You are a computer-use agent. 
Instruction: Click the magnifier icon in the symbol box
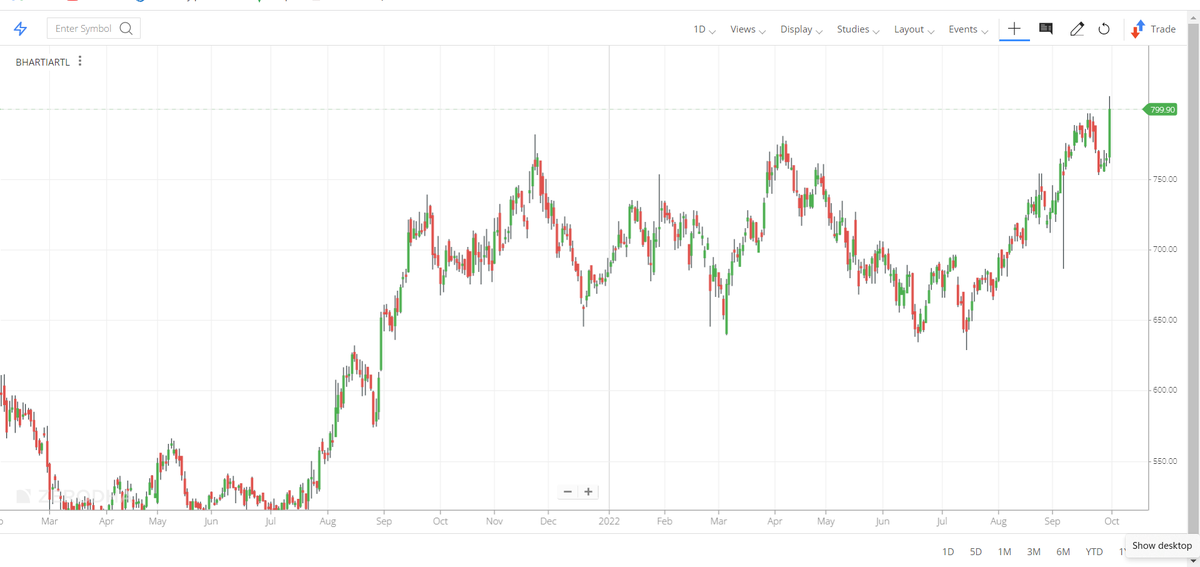point(126,29)
